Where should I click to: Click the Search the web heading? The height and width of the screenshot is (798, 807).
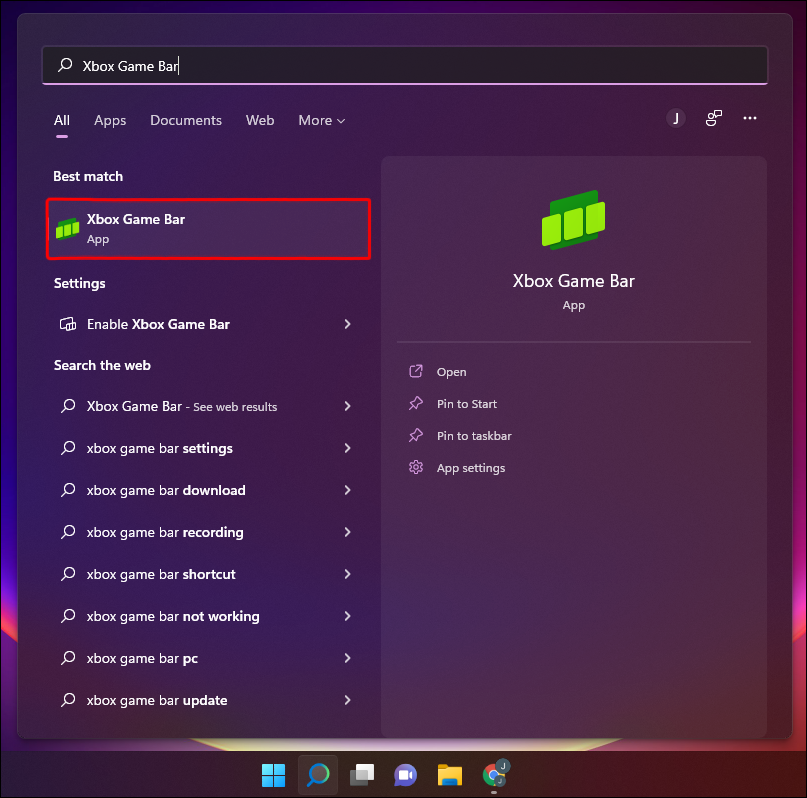pos(102,365)
